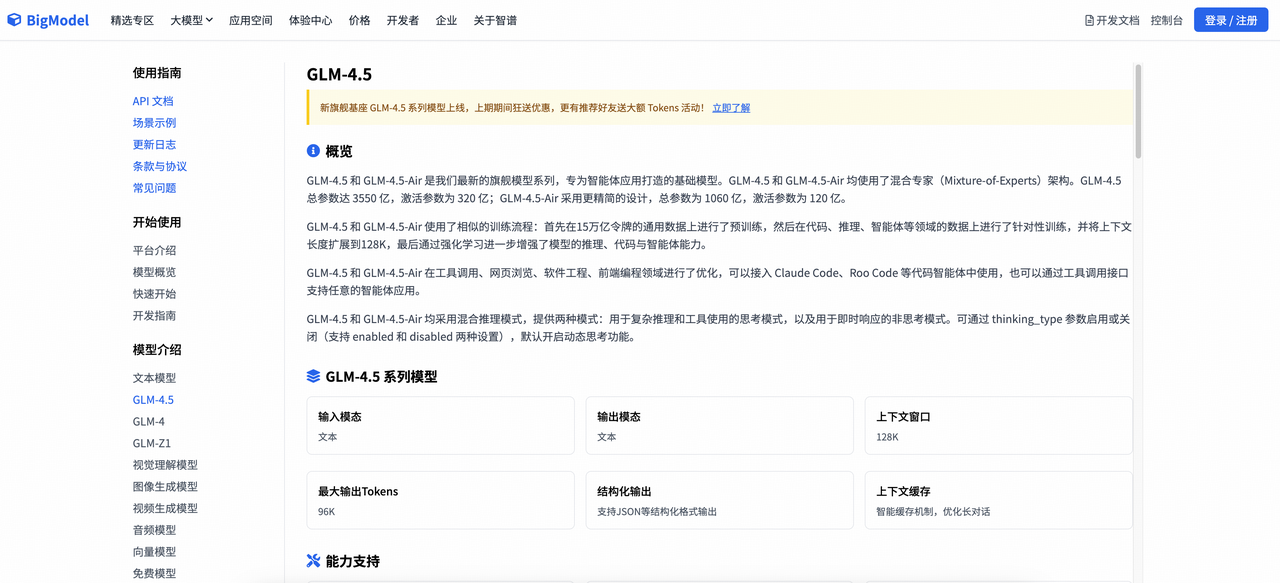The image size is (1280, 583).
Task: Open 视觉理解模型 sidebar entry
Action: point(166,465)
